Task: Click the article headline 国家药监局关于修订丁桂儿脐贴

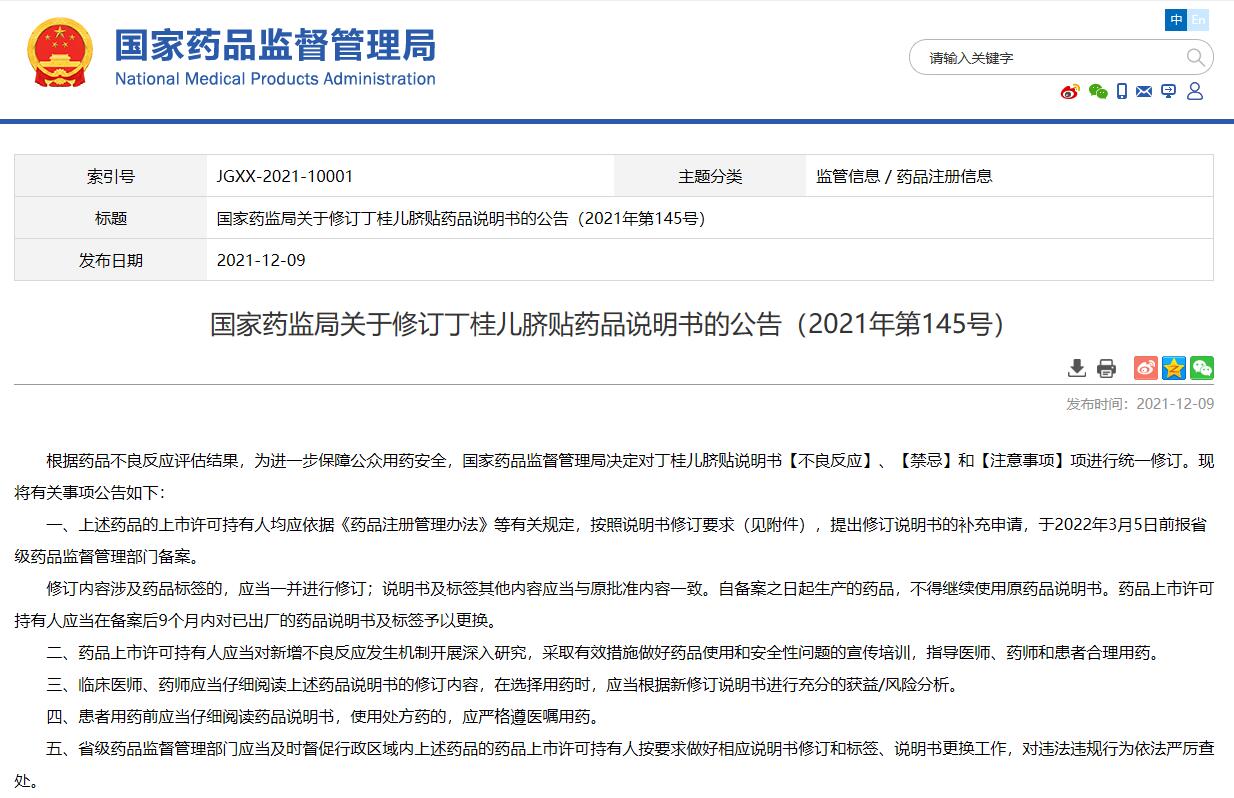Action: (x=607, y=324)
